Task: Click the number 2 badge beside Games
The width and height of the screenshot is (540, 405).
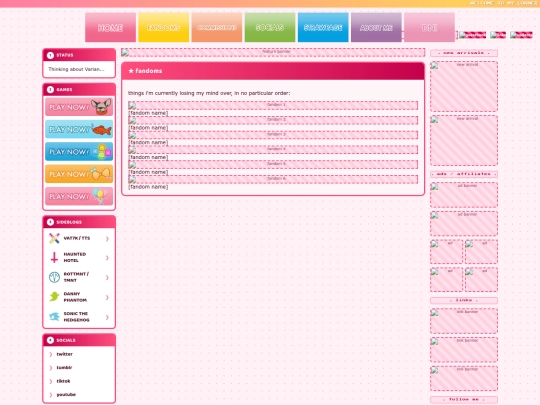Action: pyautogui.click(x=50, y=90)
